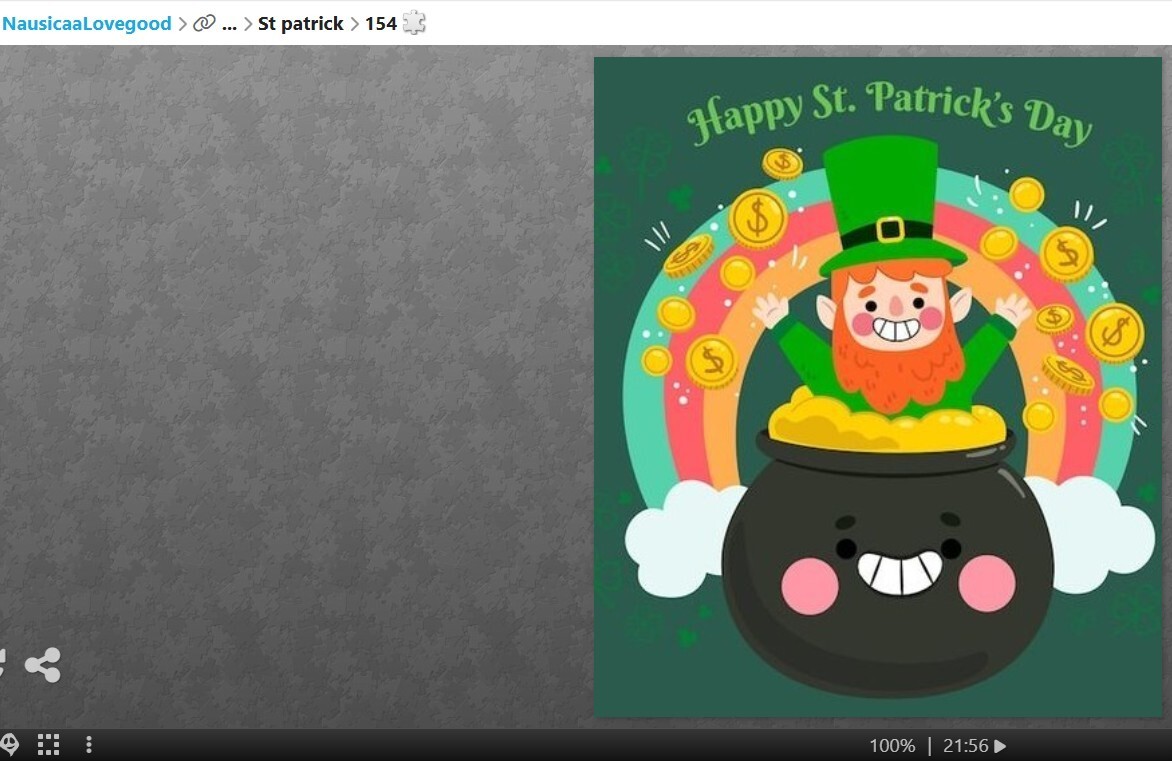The height and width of the screenshot is (767, 1172).
Task: Click the play triangle beside the timer
Action: (1000, 746)
